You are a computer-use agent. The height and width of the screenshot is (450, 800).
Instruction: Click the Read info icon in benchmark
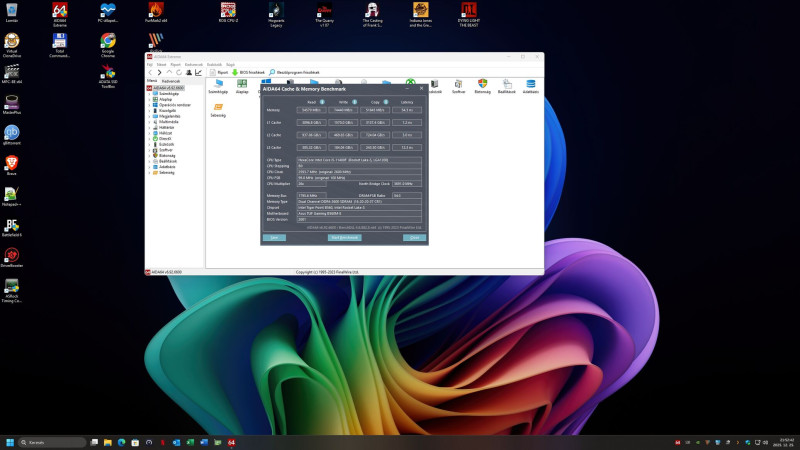point(323,102)
